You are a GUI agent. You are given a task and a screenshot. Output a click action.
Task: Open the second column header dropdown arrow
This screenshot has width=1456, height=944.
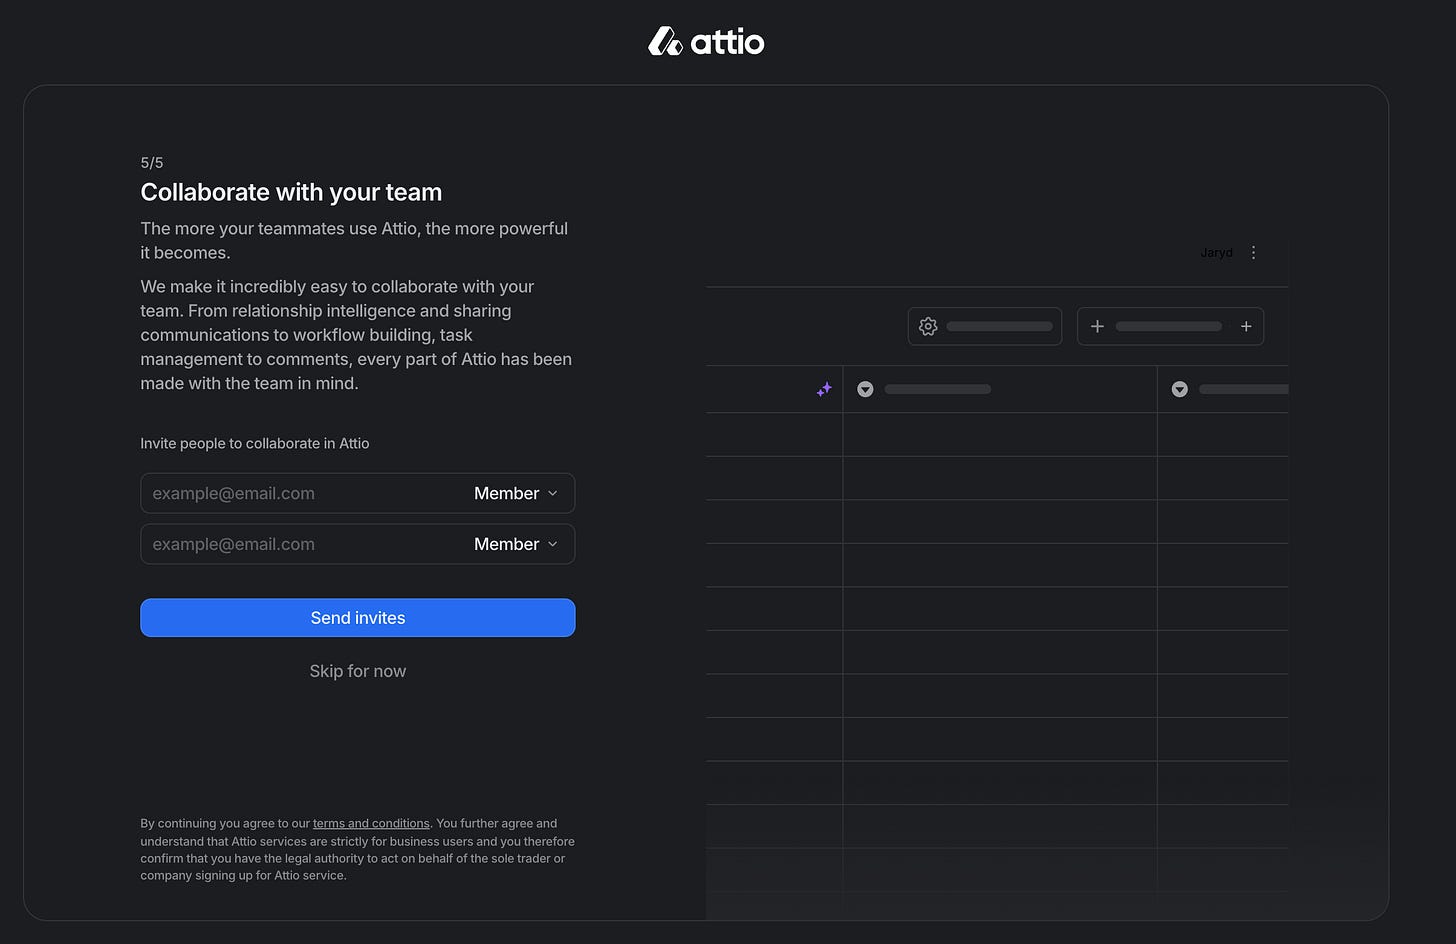coord(1180,389)
